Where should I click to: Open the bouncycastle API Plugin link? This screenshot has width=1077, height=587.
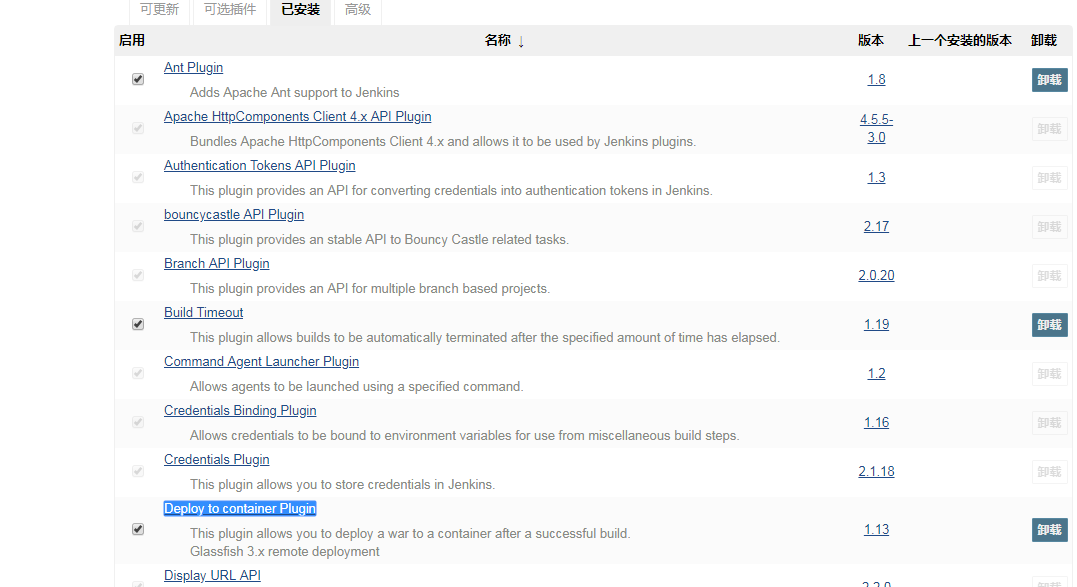pos(234,214)
